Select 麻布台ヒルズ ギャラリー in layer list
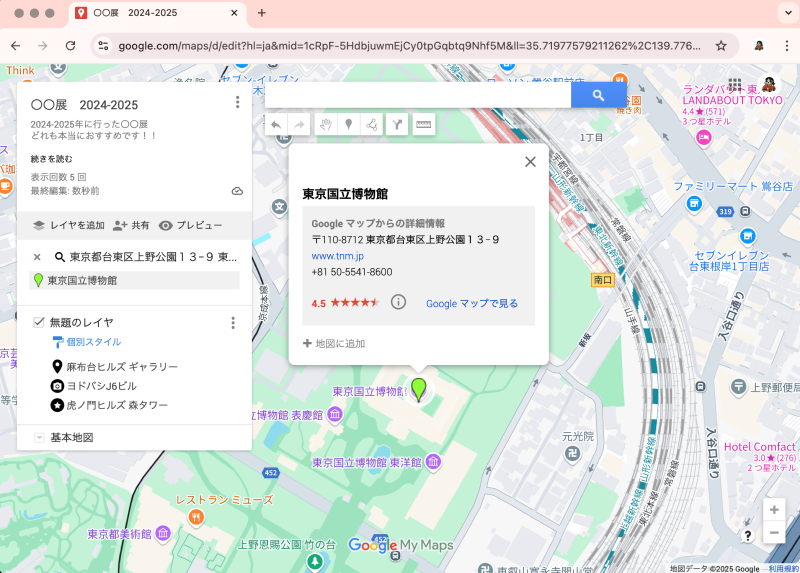800x573 pixels. [115, 366]
